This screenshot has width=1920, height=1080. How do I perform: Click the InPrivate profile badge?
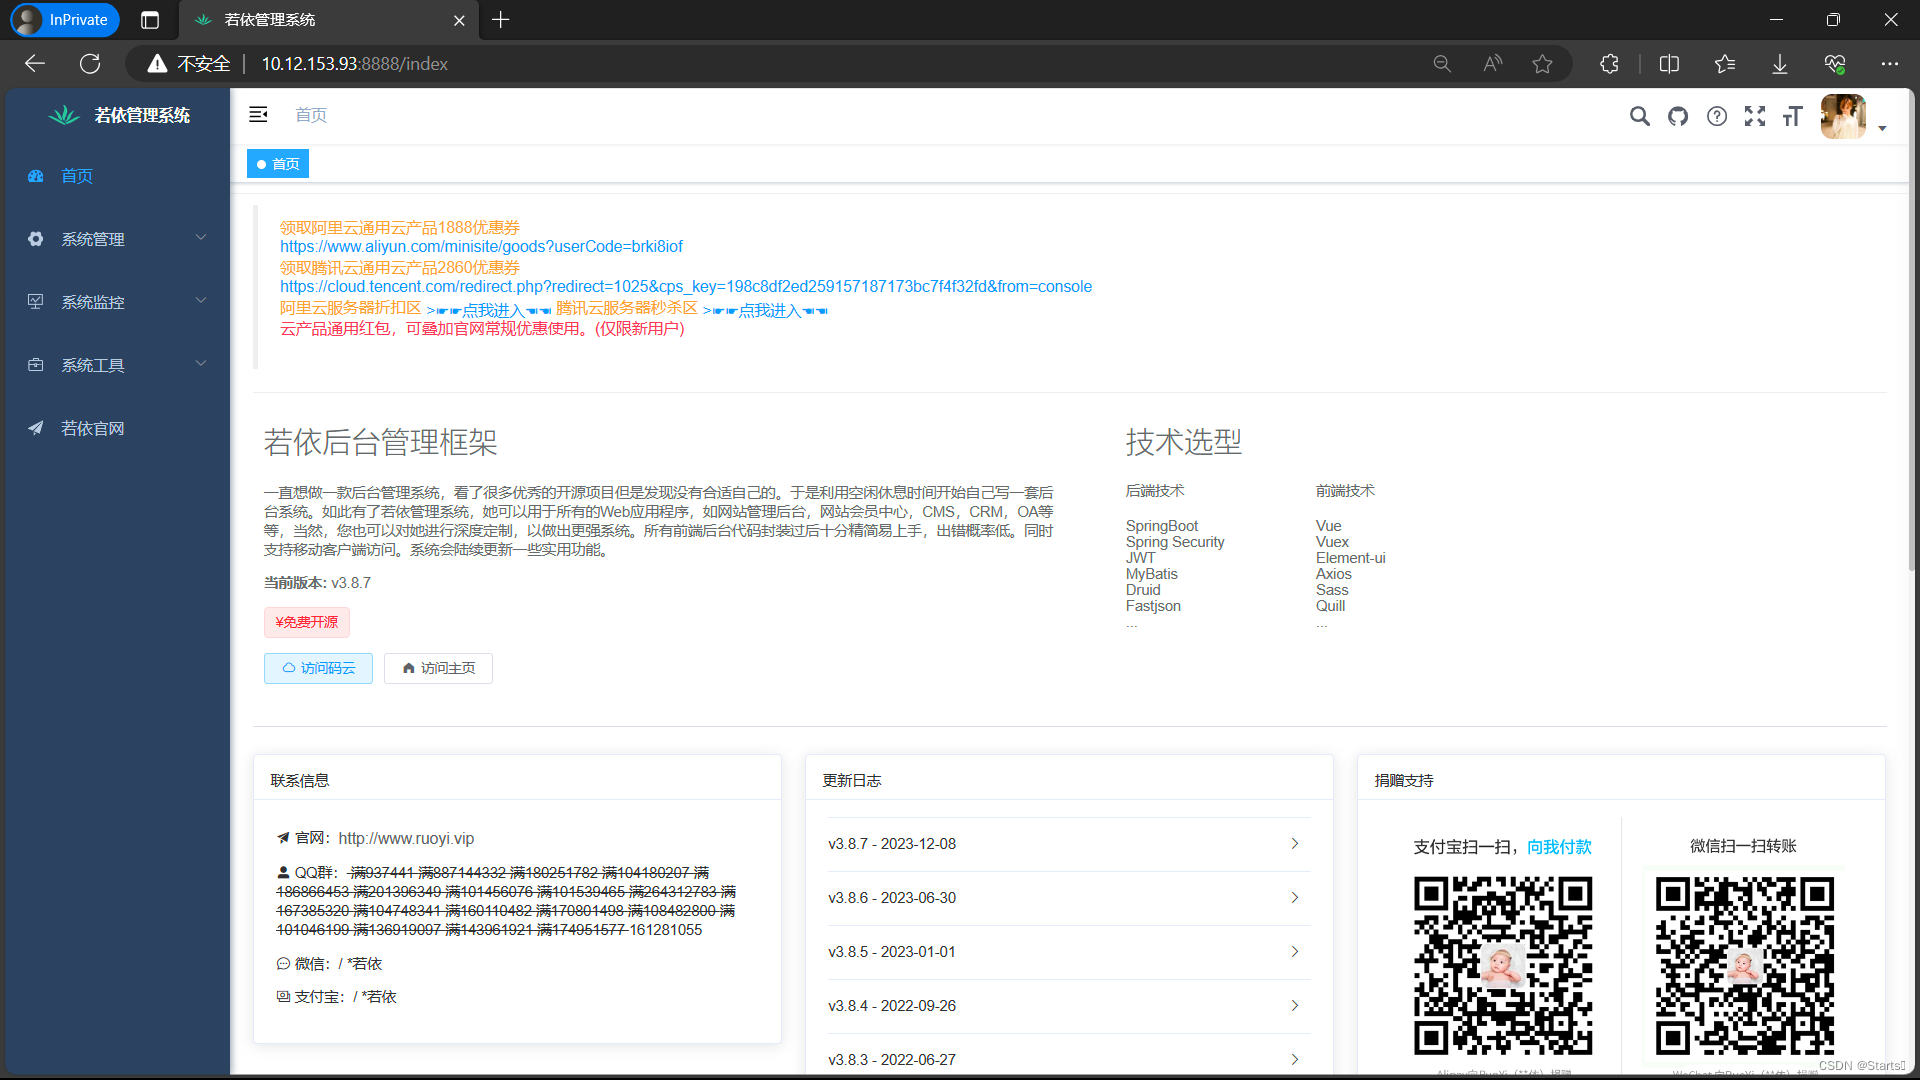65,20
